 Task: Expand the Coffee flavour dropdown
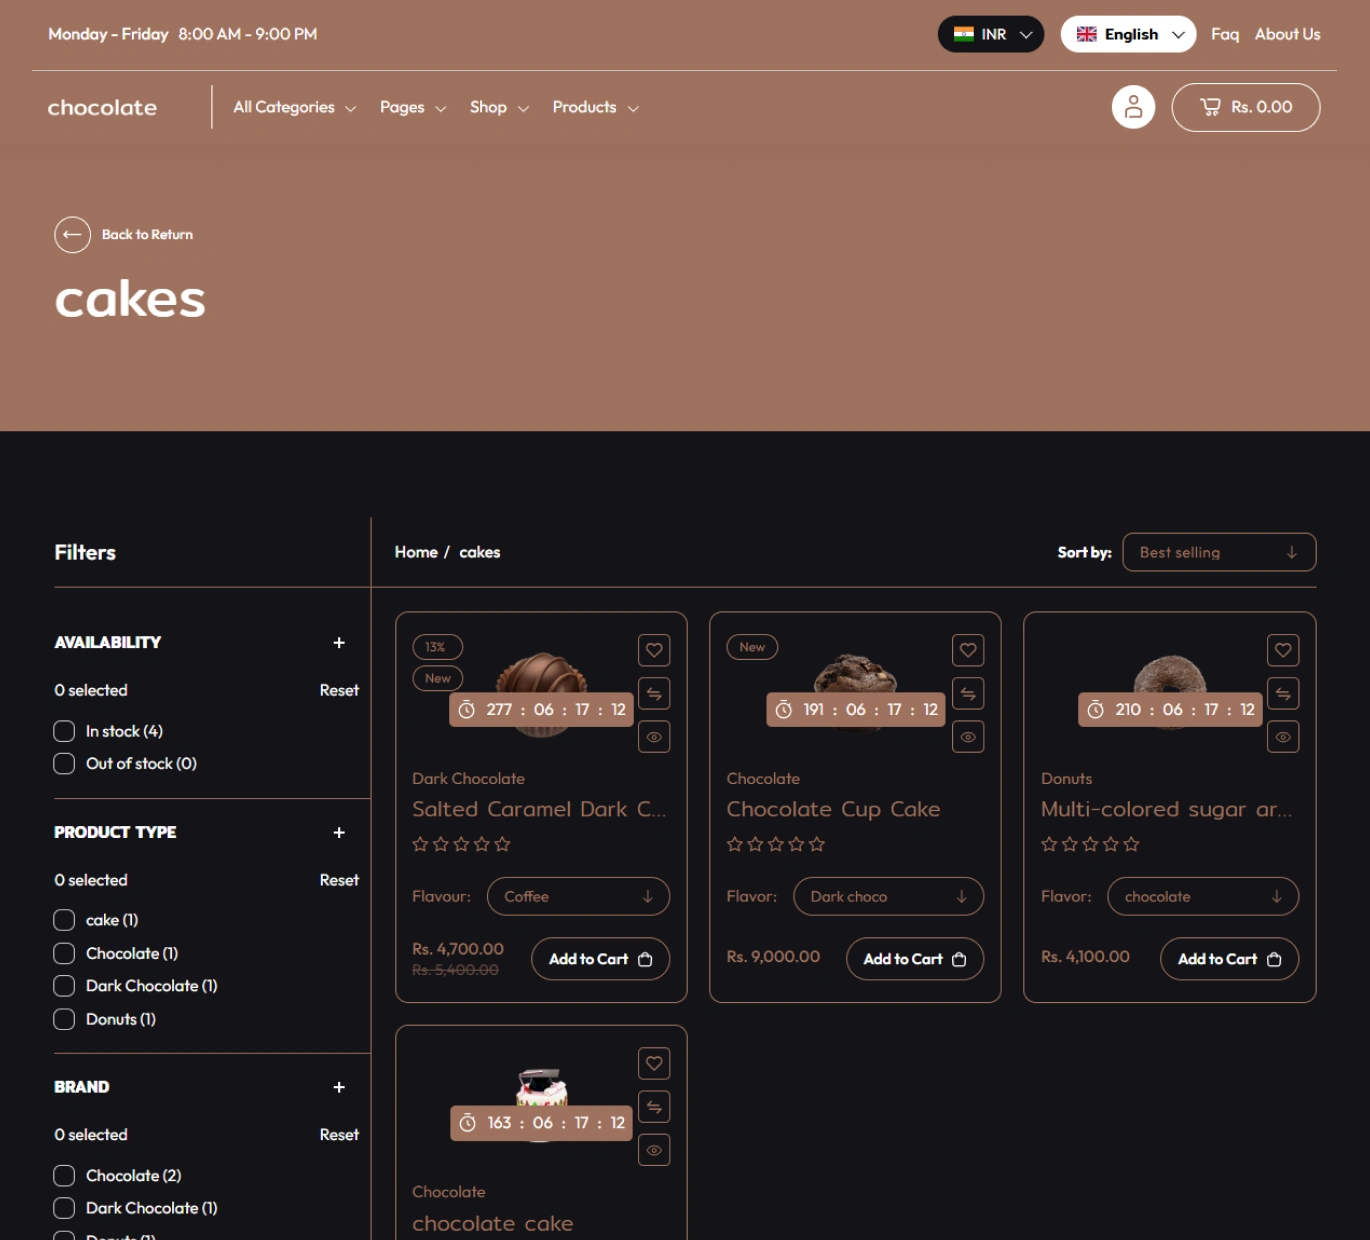pyautogui.click(x=578, y=897)
